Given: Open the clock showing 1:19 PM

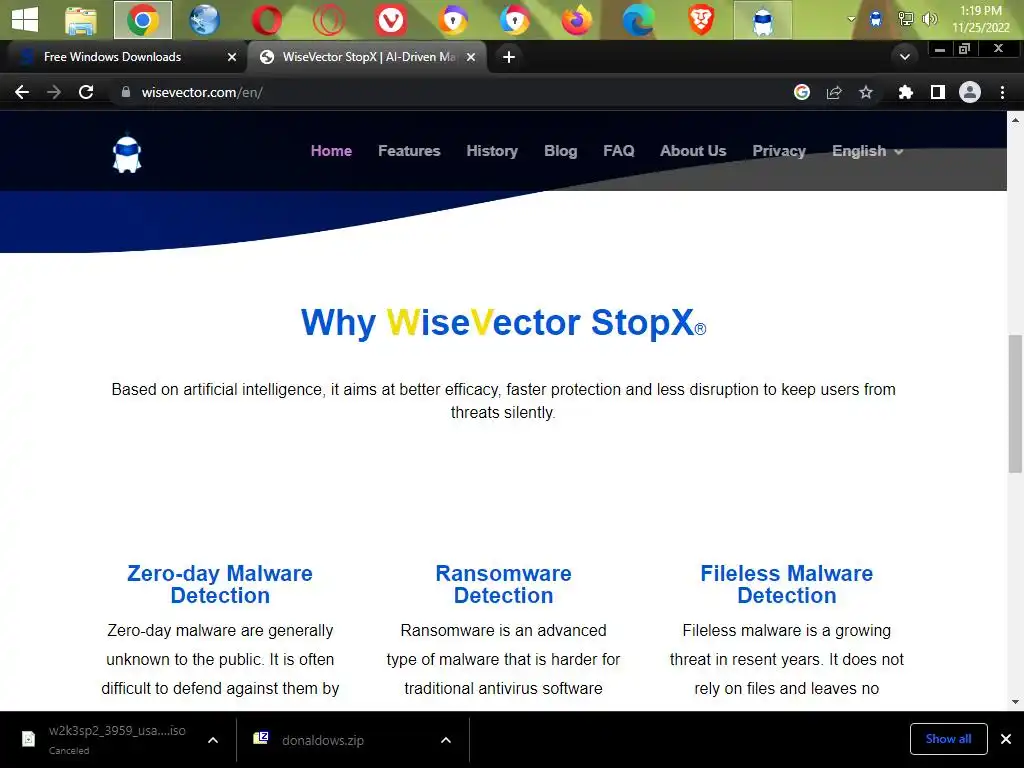Looking at the screenshot, I should click(980, 19).
